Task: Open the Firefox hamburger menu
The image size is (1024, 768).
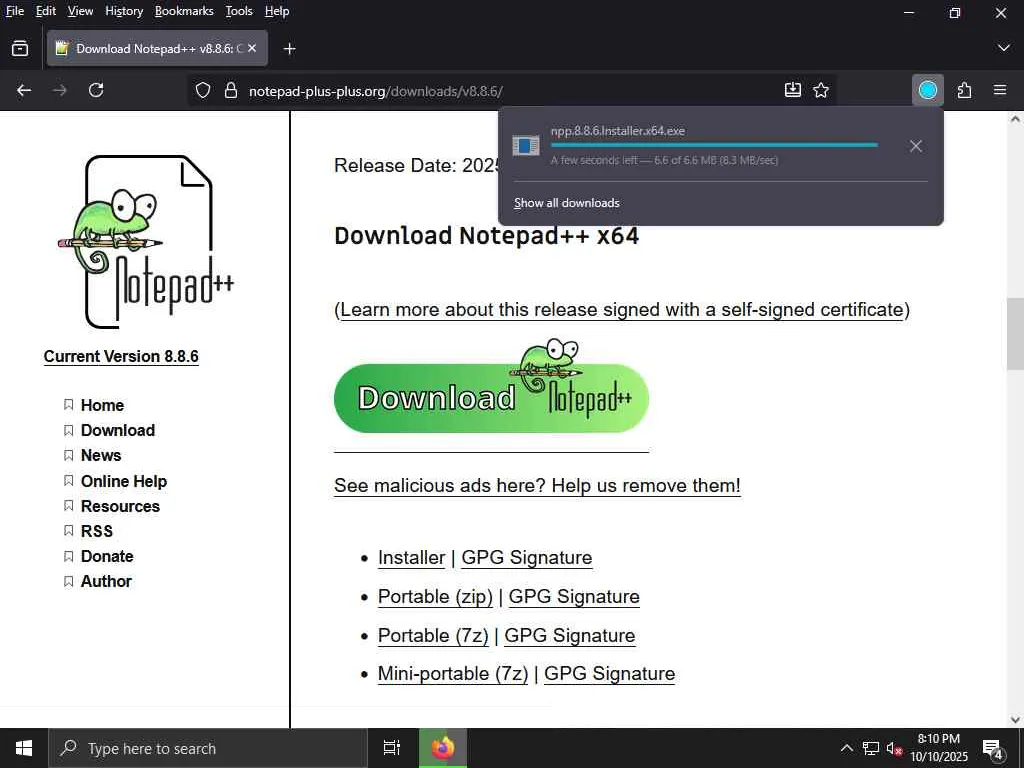Action: 1000,90
